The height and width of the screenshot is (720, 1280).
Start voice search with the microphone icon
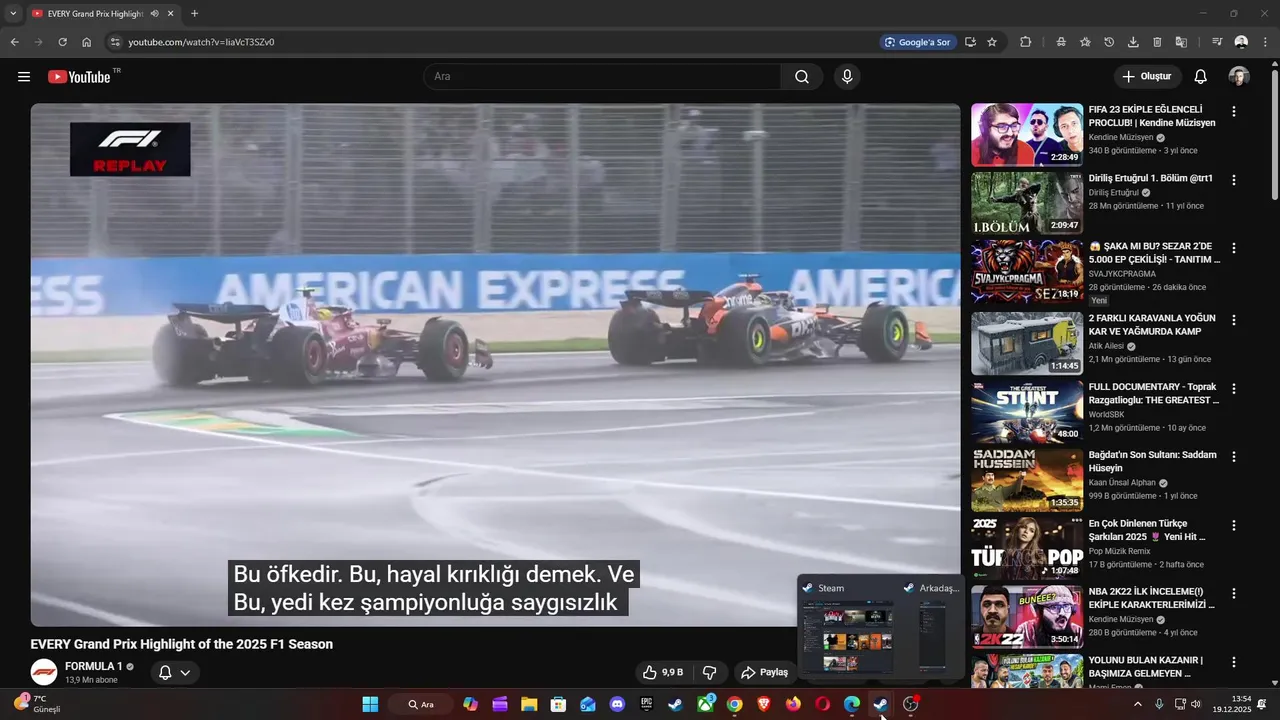[x=847, y=77]
